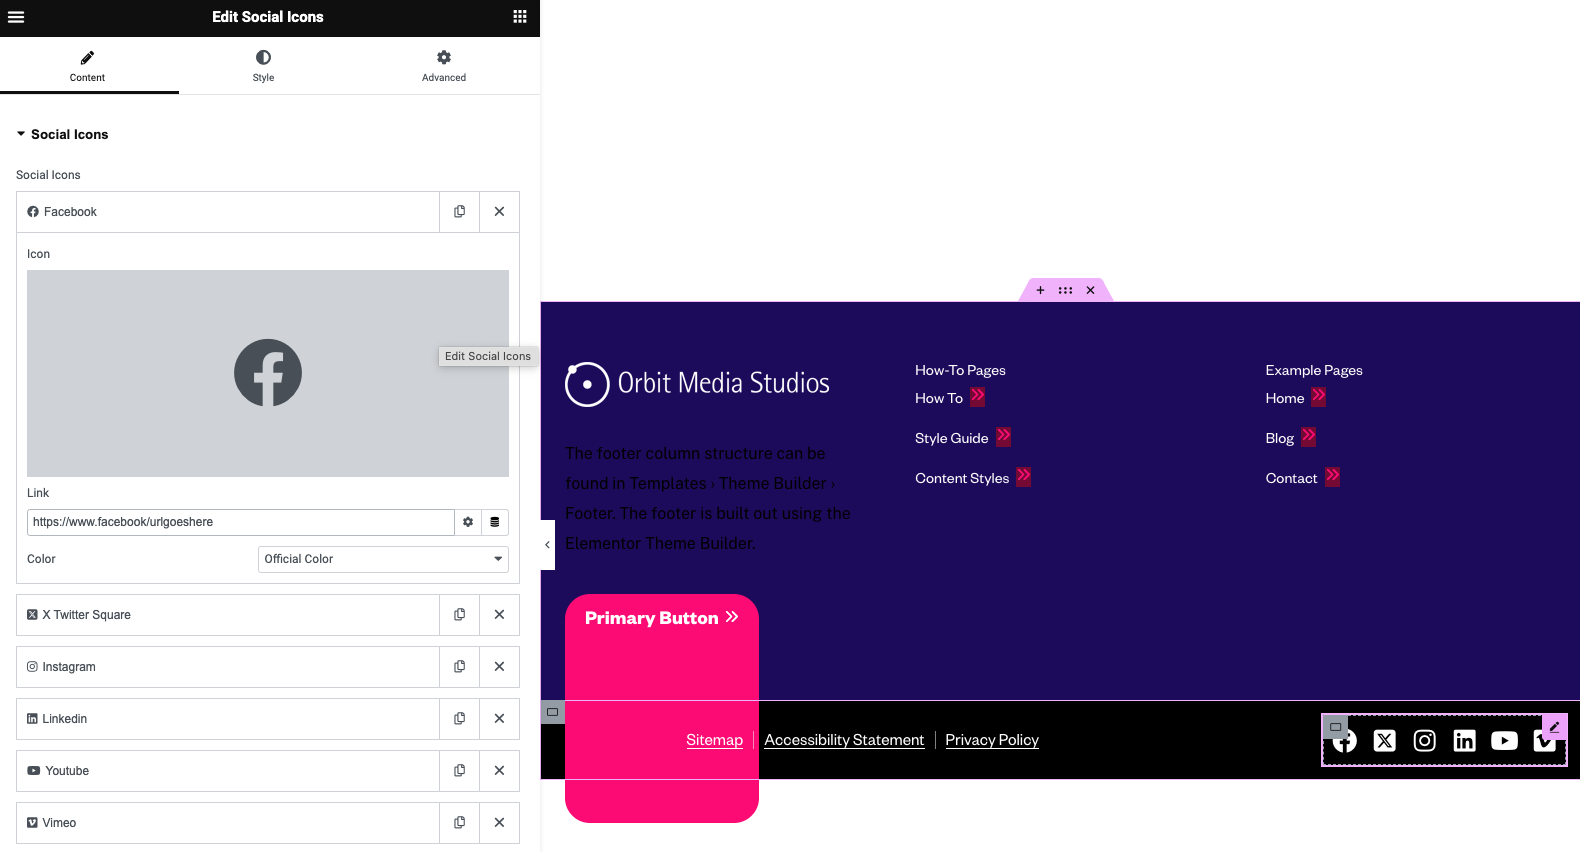Click the Orbit Media Studios logo
The height and width of the screenshot is (852, 1580).
coord(697,384)
